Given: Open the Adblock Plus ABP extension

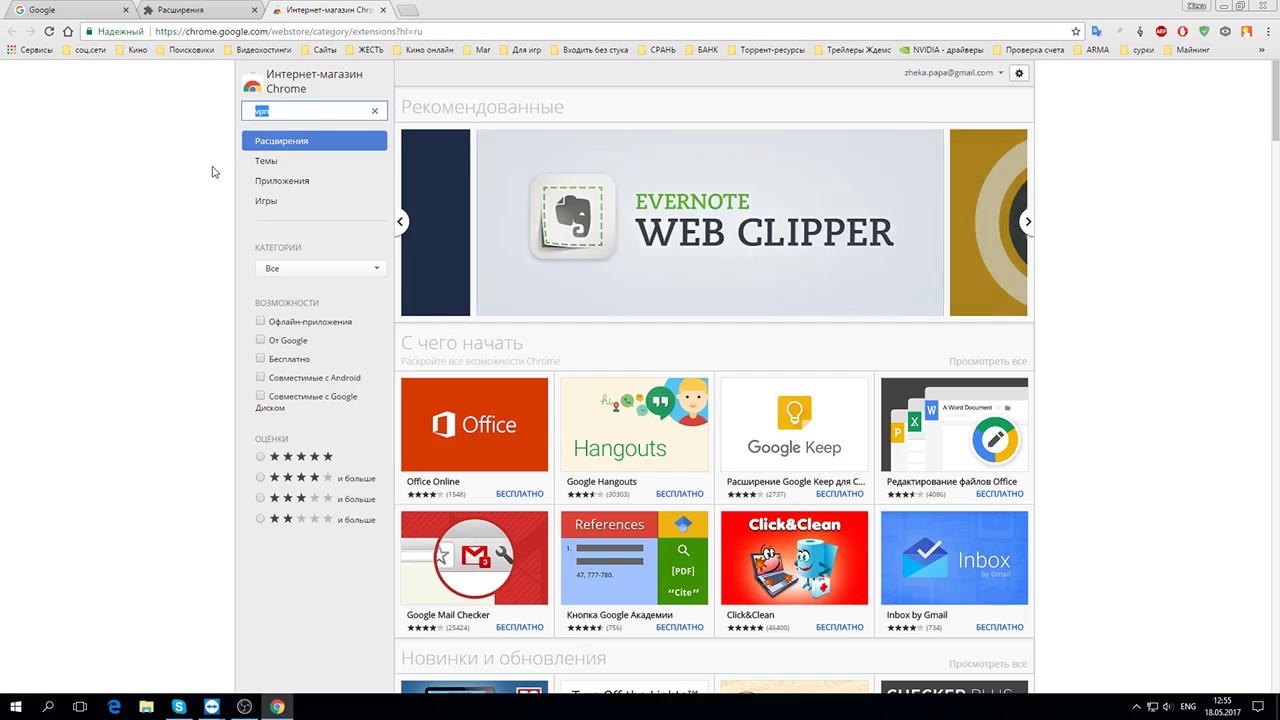Looking at the screenshot, I should point(1161,31).
